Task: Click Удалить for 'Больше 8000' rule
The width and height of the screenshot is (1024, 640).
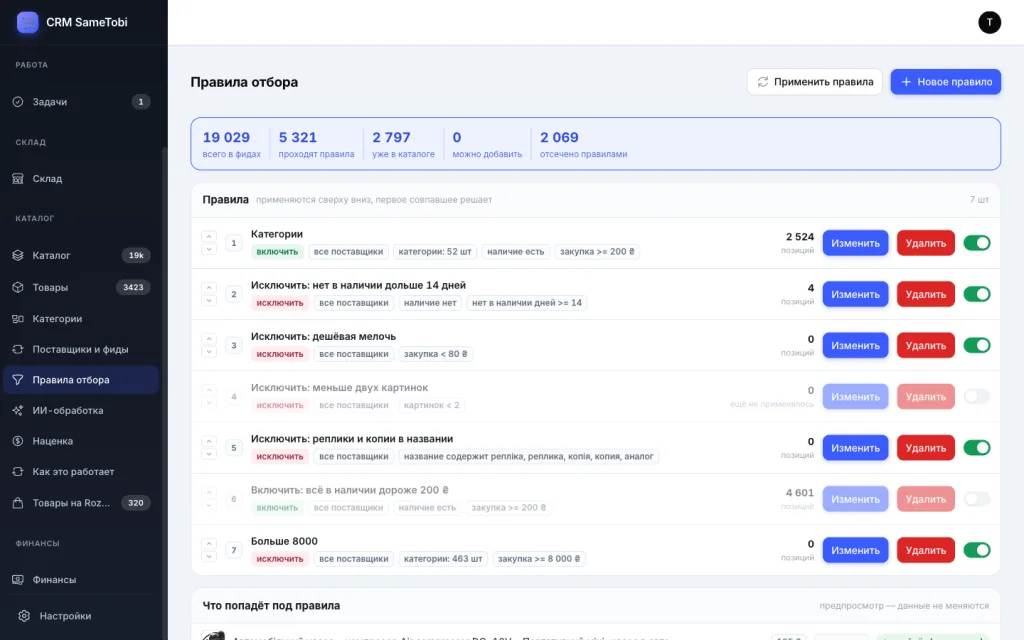Action: point(925,550)
